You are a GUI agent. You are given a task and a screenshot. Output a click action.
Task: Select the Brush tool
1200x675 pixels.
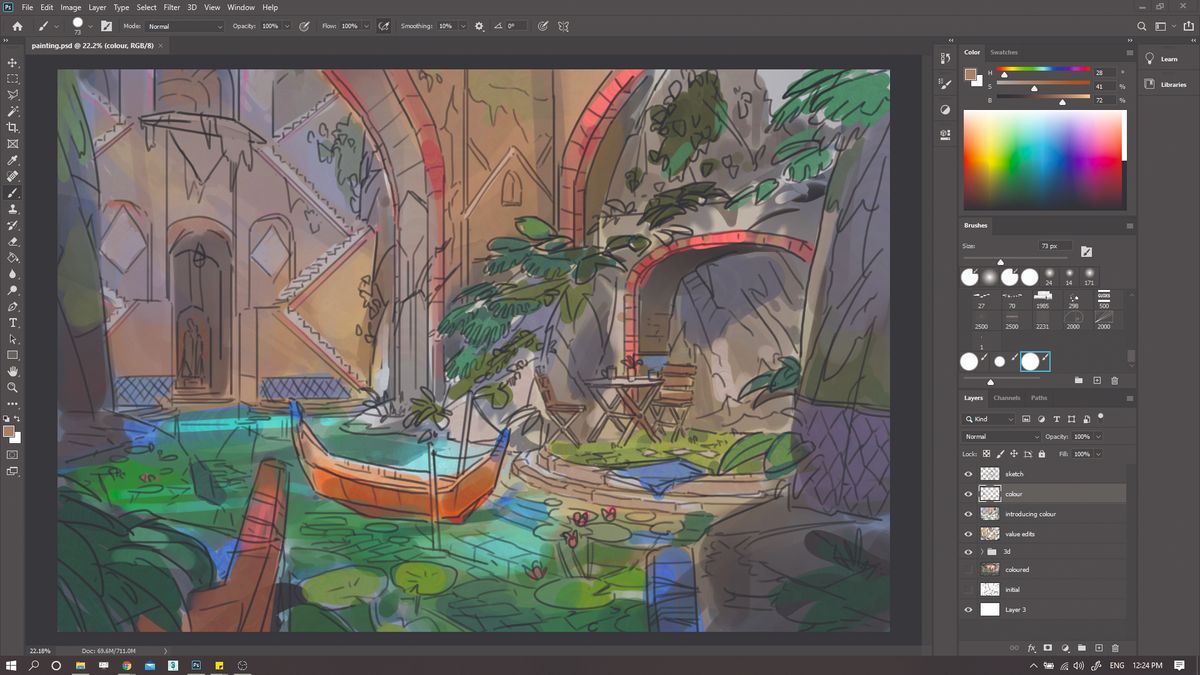(x=13, y=192)
